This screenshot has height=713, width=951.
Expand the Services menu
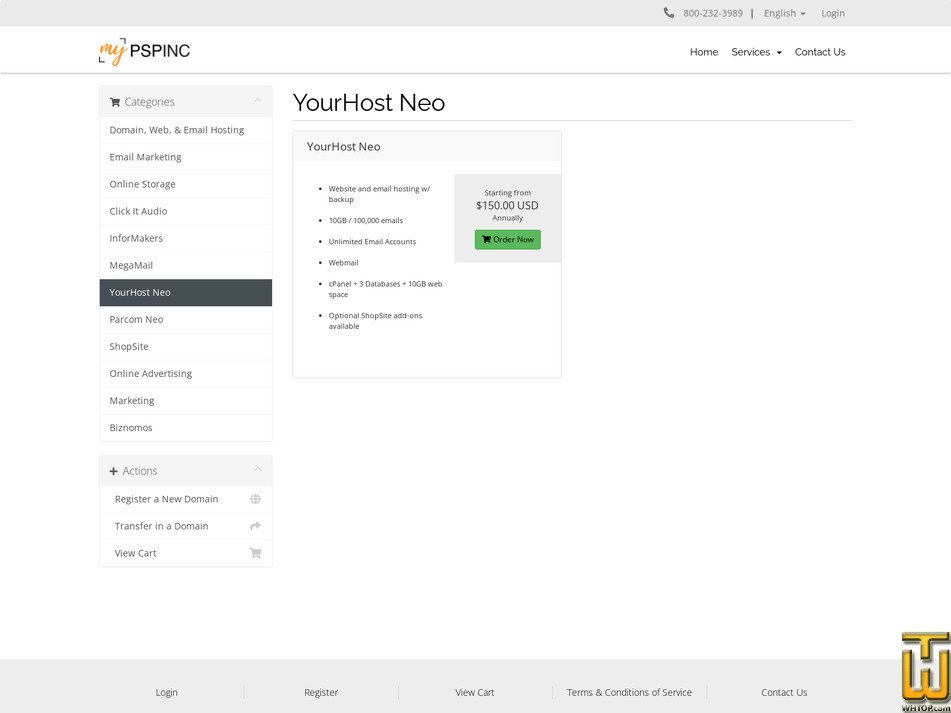[x=756, y=52]
